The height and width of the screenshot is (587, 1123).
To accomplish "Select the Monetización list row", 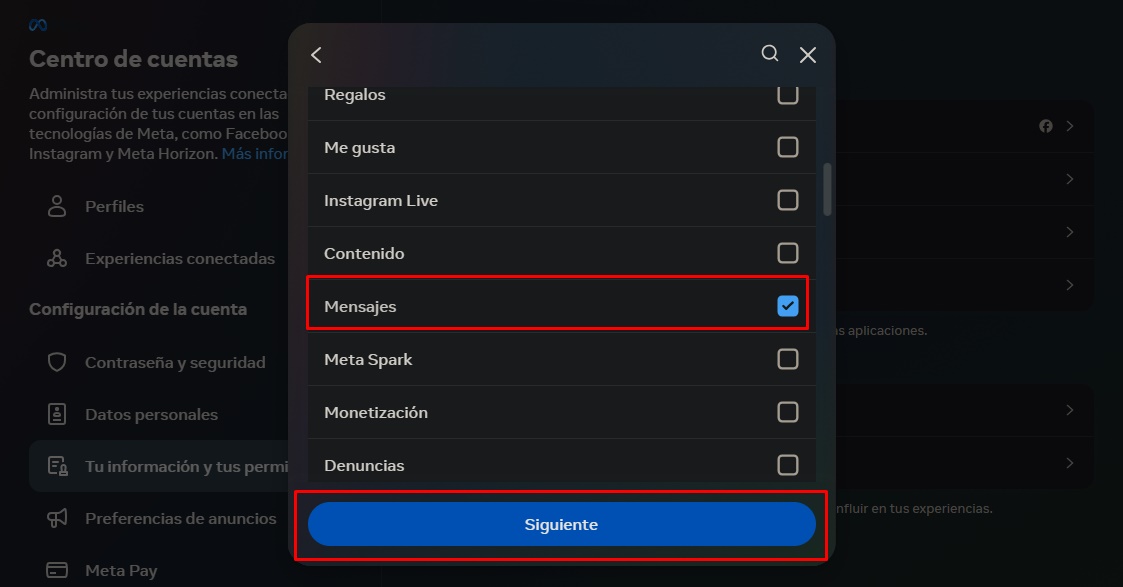I will [562, 412].
